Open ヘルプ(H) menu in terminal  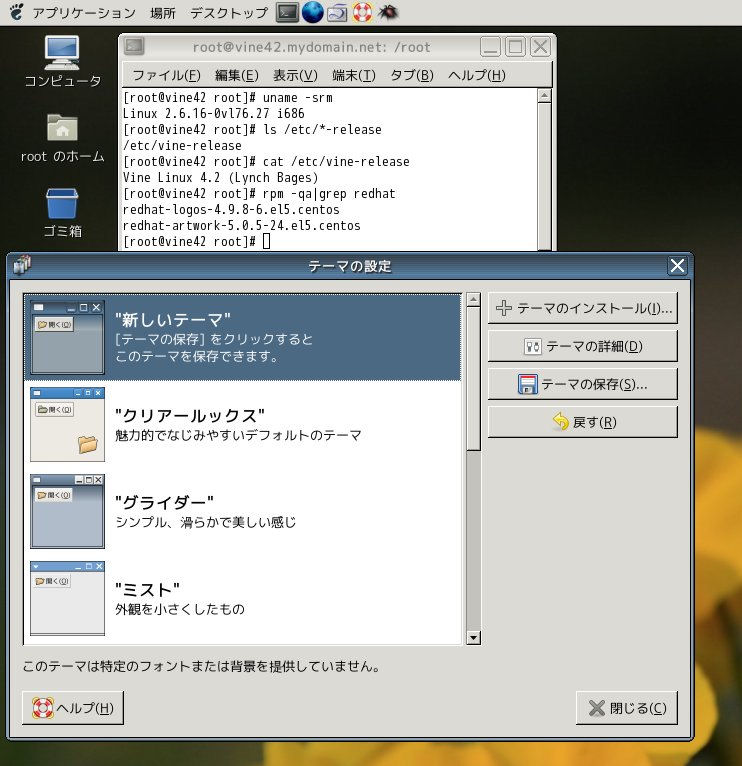(476, 75)
